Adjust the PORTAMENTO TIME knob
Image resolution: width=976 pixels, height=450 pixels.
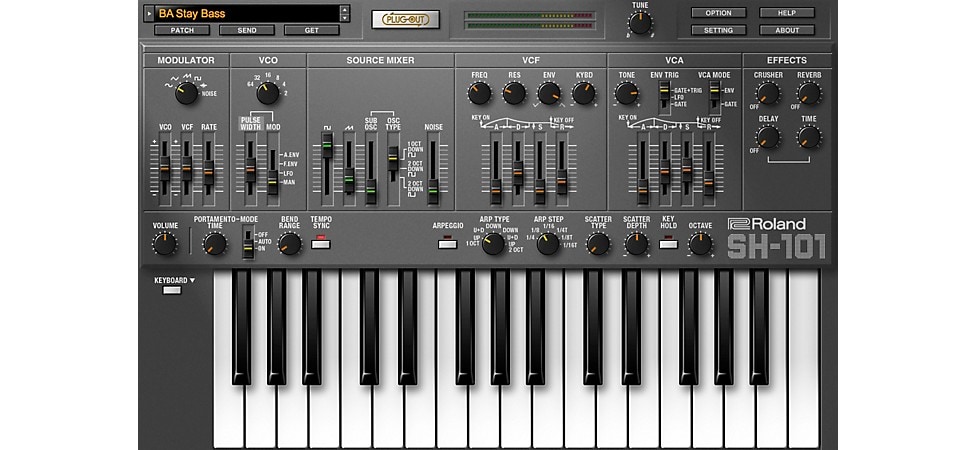pos(215,243)
